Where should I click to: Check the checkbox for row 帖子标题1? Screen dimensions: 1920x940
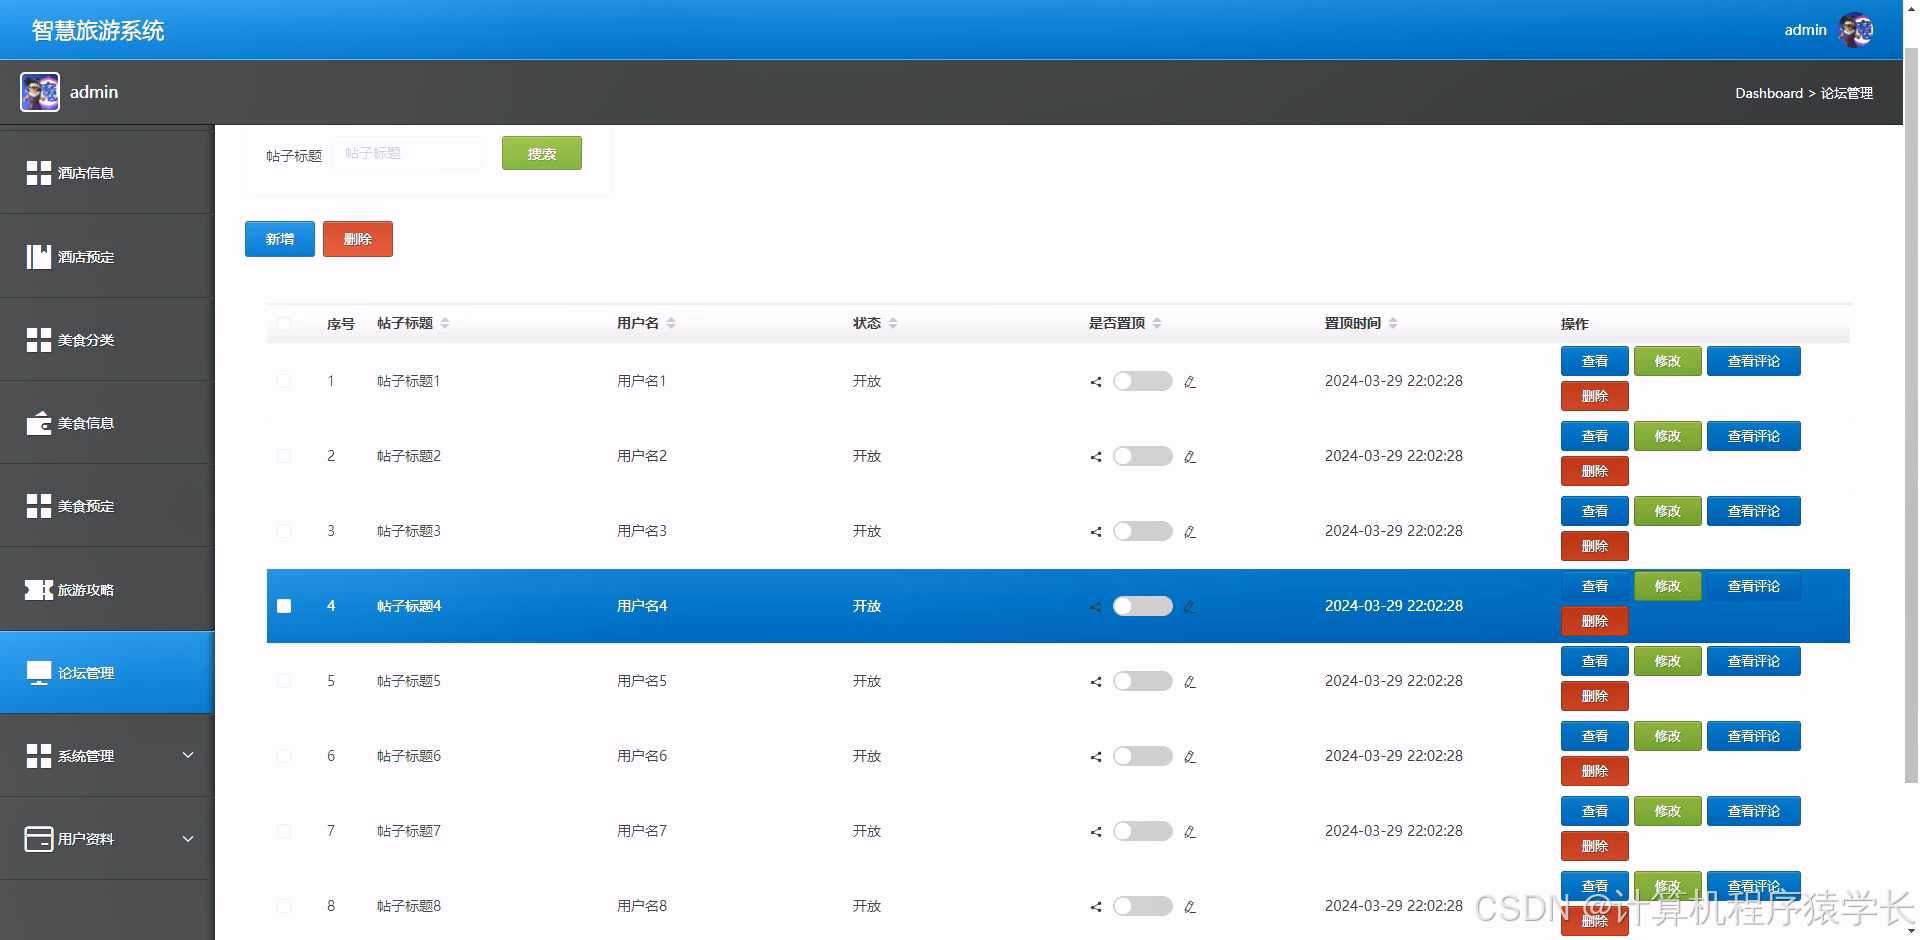(284, 381)
